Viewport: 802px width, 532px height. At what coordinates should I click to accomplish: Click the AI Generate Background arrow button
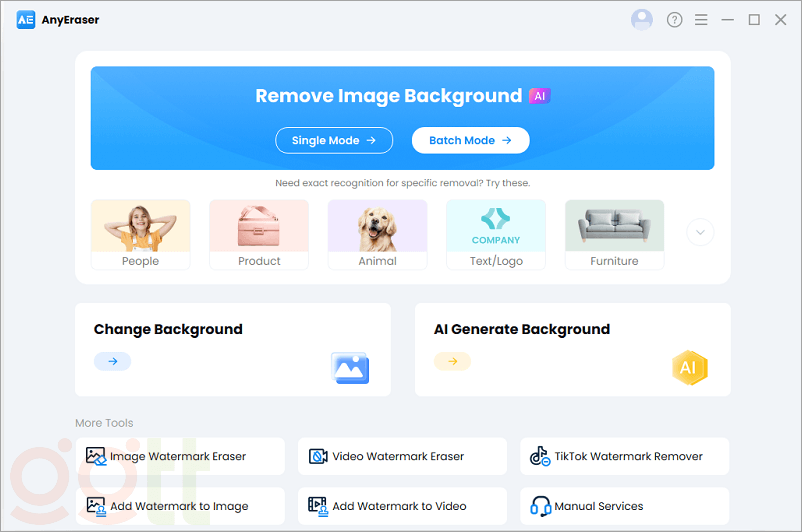coord(452,362)
